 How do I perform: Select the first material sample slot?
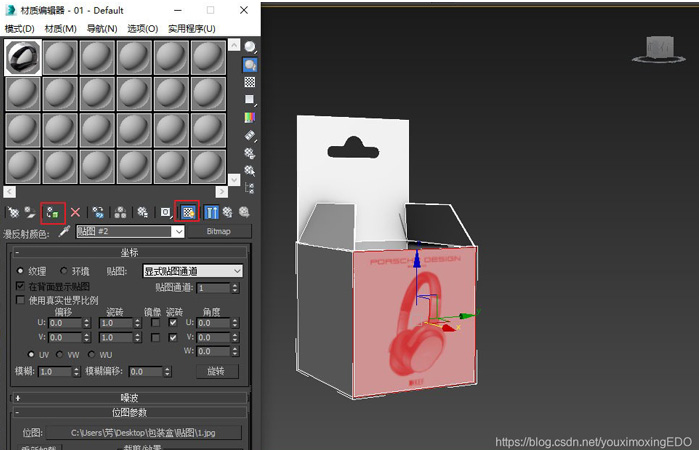23,58
